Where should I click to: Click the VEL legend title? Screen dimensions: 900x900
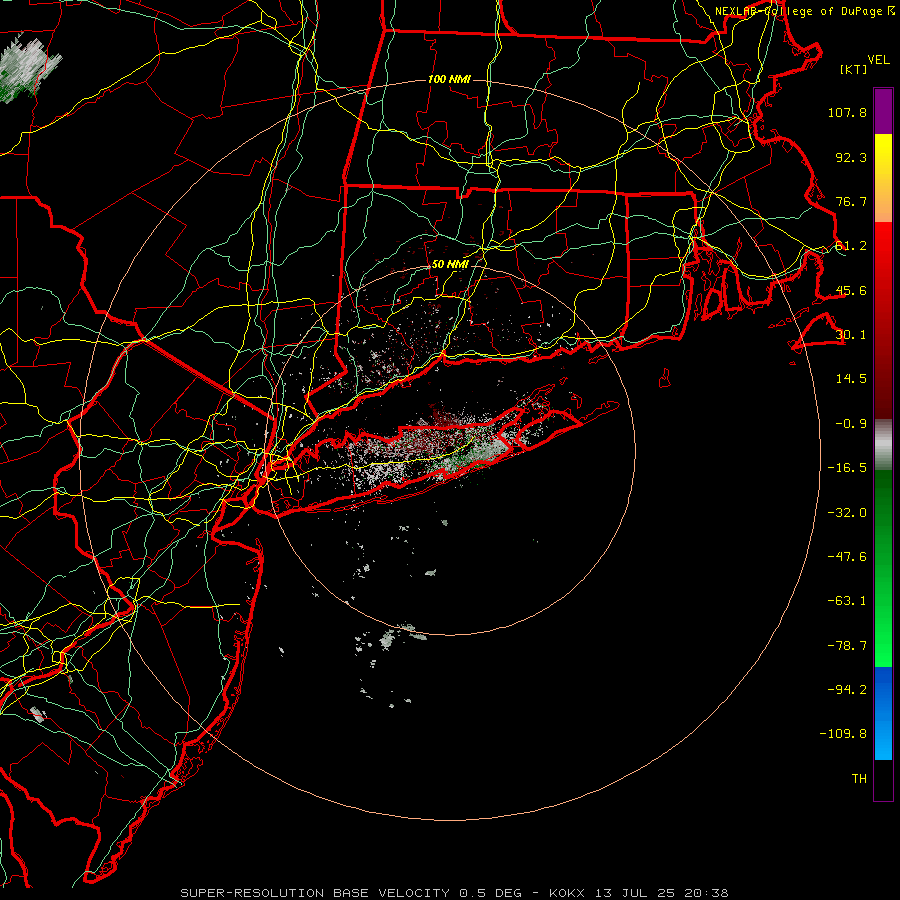coord(878,60)
